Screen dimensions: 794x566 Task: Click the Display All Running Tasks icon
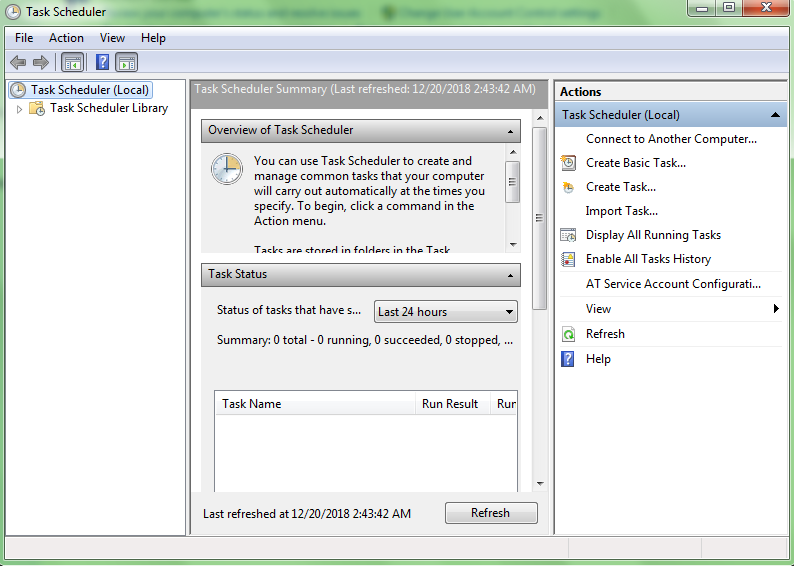tap(568, 235)
